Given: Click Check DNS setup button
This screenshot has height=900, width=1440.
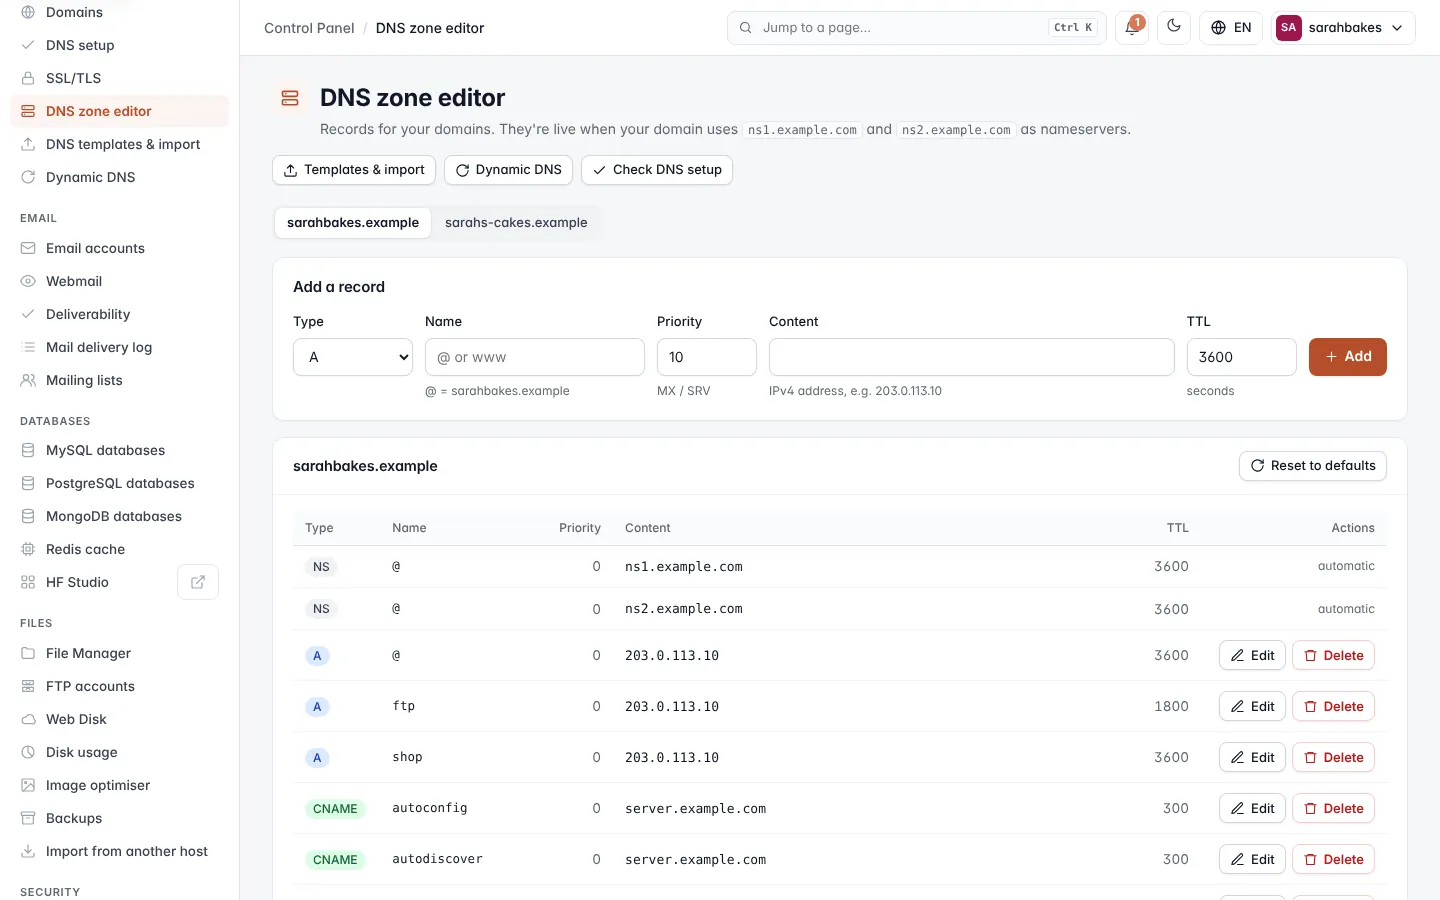Looking at the screenshot, I should [657, 170].
